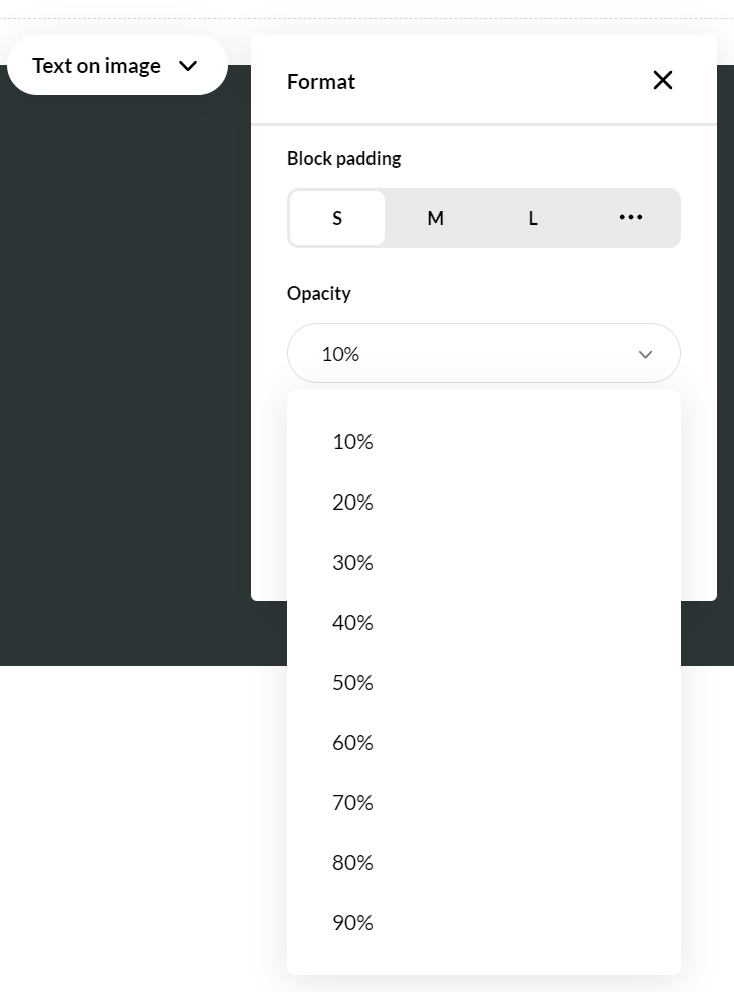Viewport: 734px width, 992px height.
Task: Click the chevron beside Text on image
Action: tap(188, 66)
